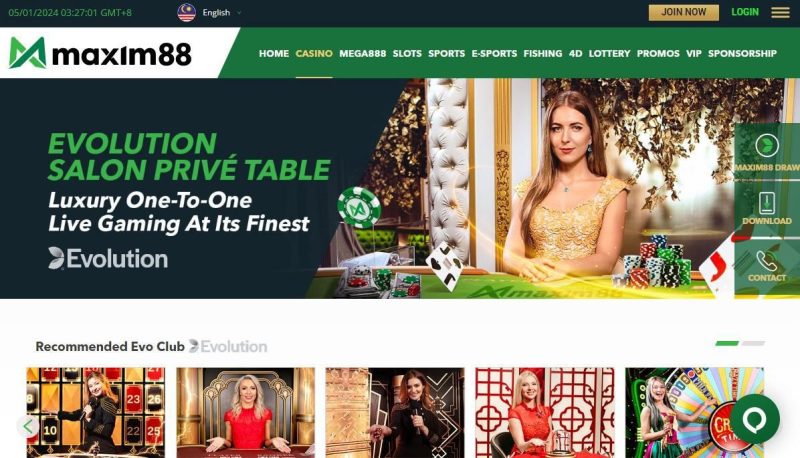Click the maxim88 logo

click(x=100, y=53)
